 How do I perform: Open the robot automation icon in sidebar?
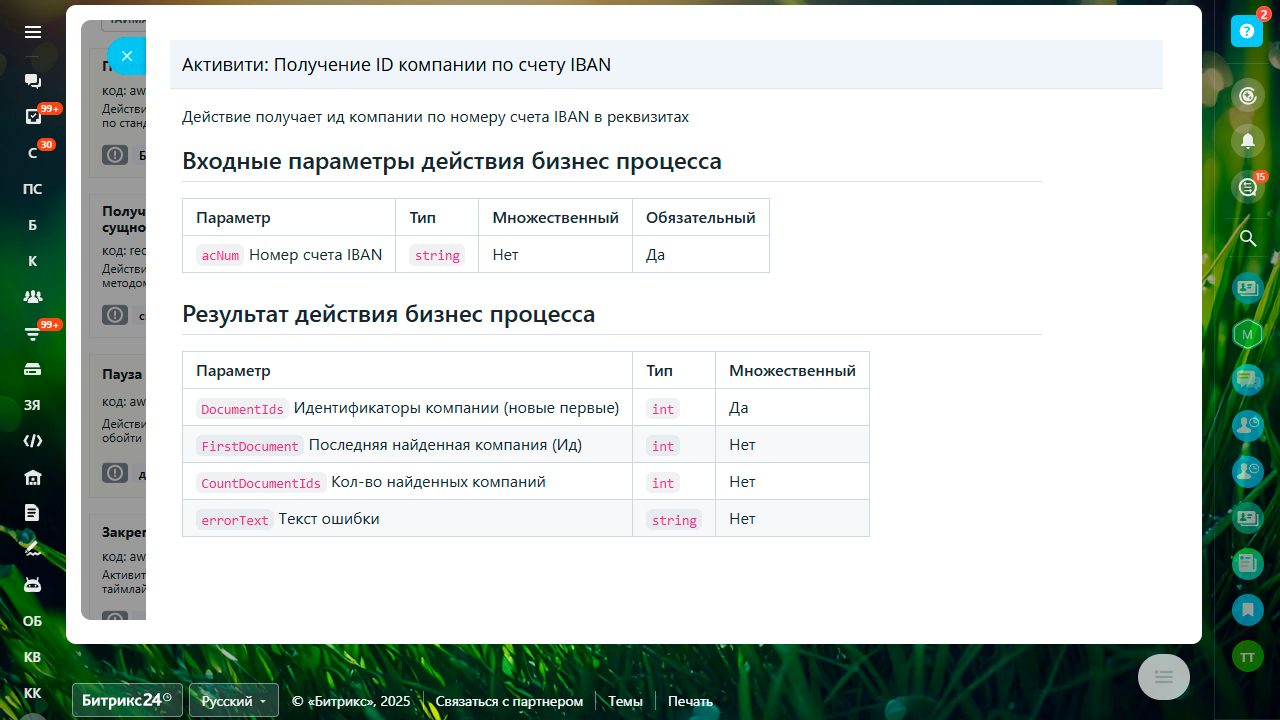pos(33,585)
